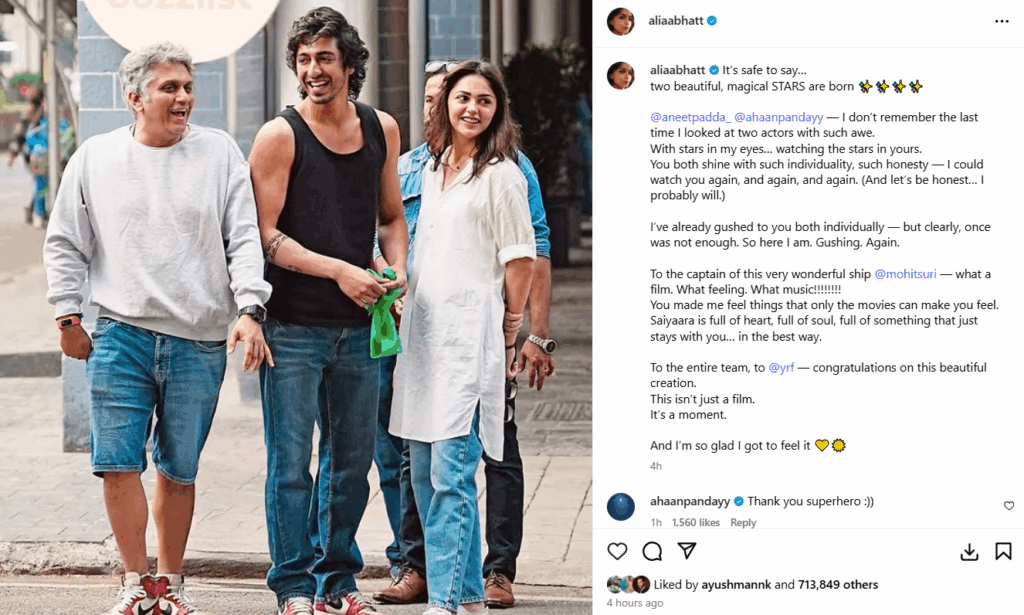
Task: Download the post with the download arrow icon
Action: pos(969,552)
